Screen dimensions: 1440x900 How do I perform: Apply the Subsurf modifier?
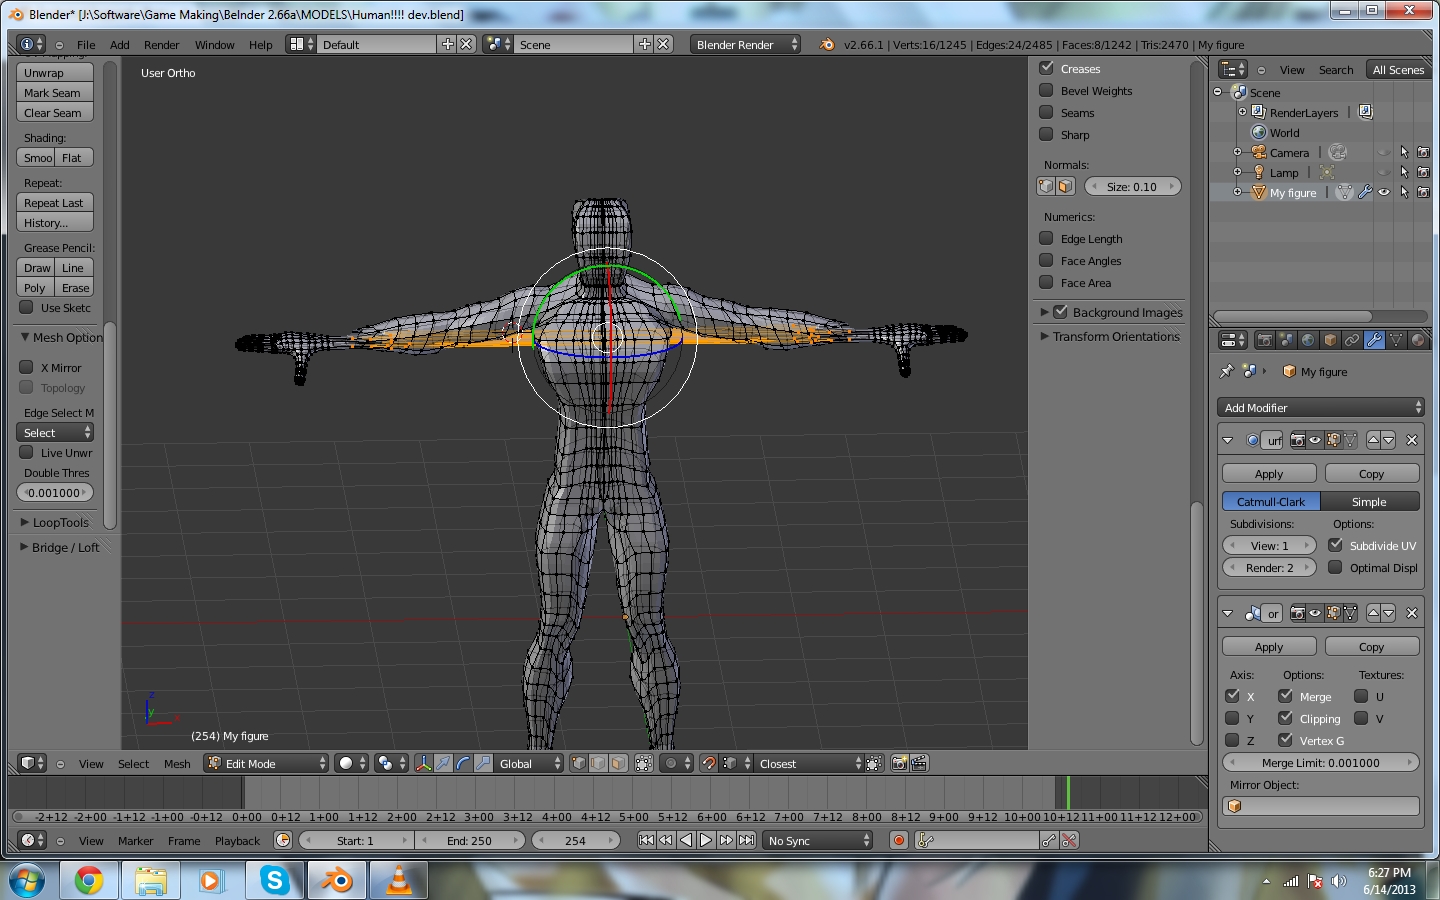tap(1269, 473)
